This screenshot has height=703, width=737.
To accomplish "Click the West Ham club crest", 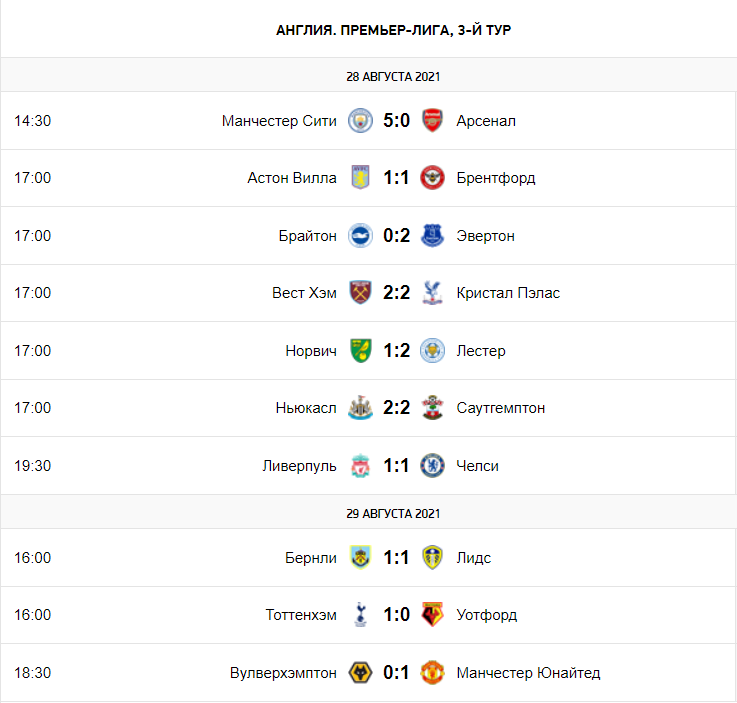I will [x=360, y=292].
